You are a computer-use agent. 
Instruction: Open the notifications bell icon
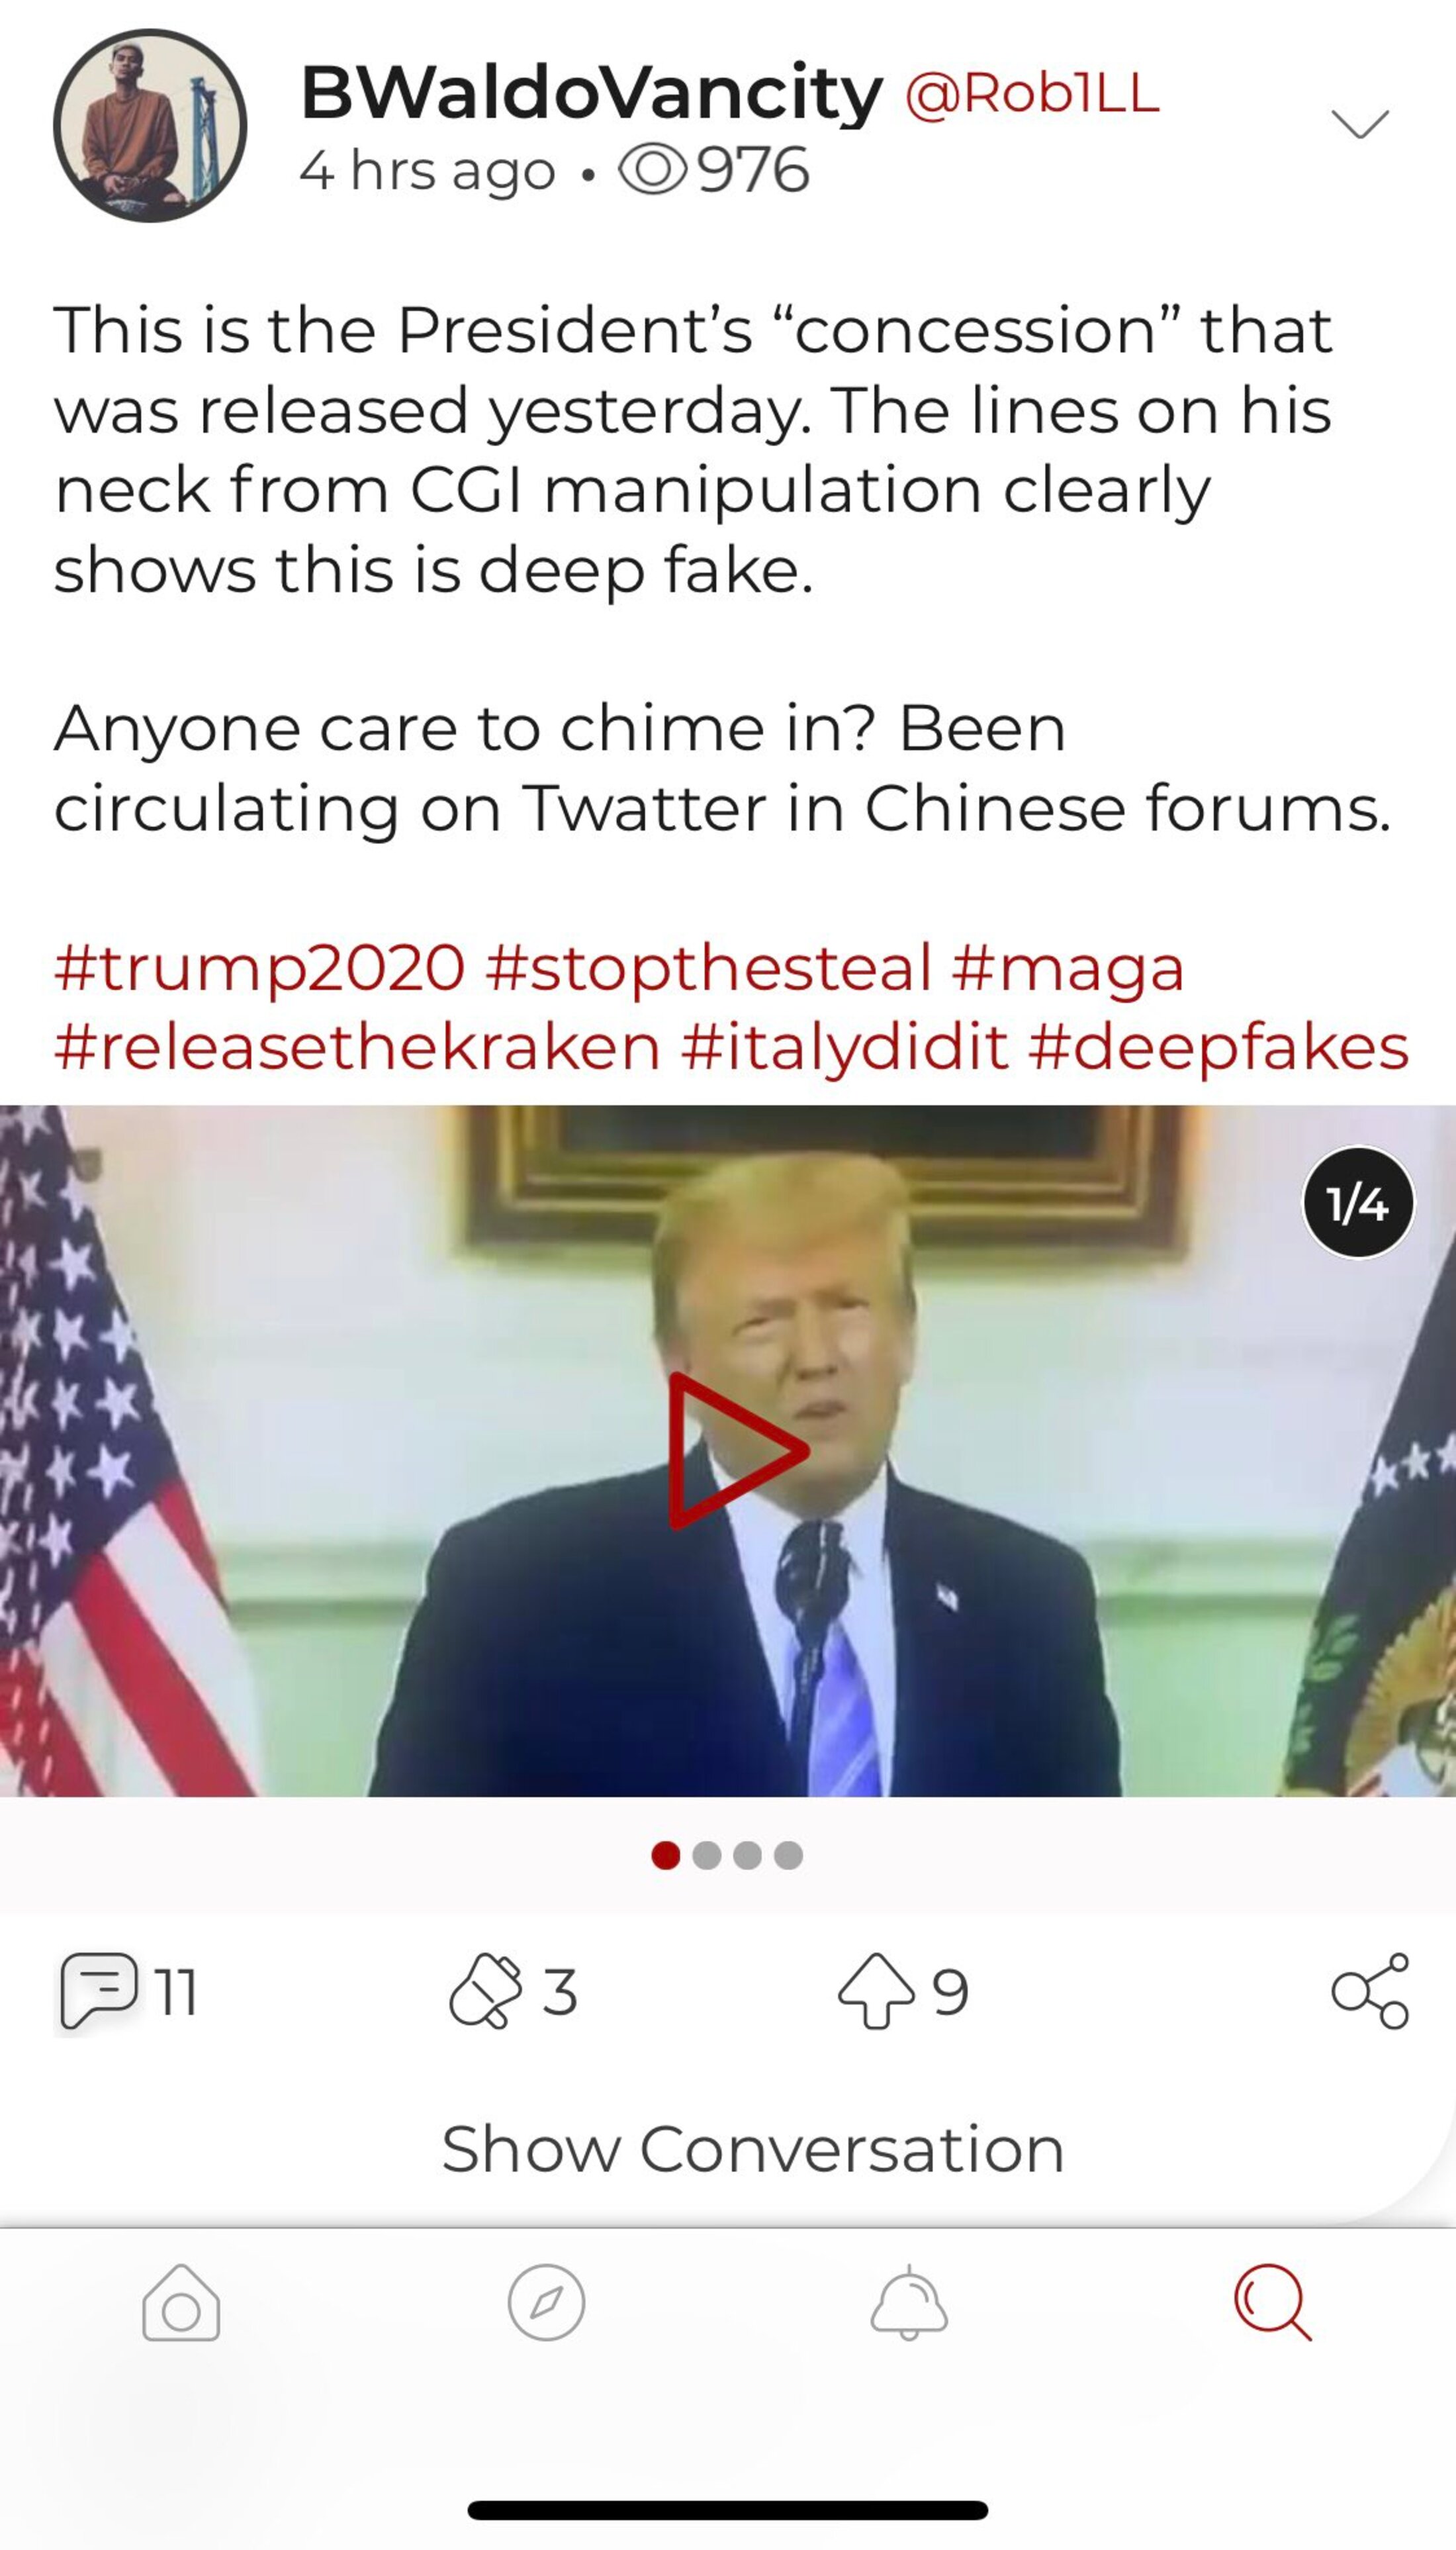[x=909, y=2302]
